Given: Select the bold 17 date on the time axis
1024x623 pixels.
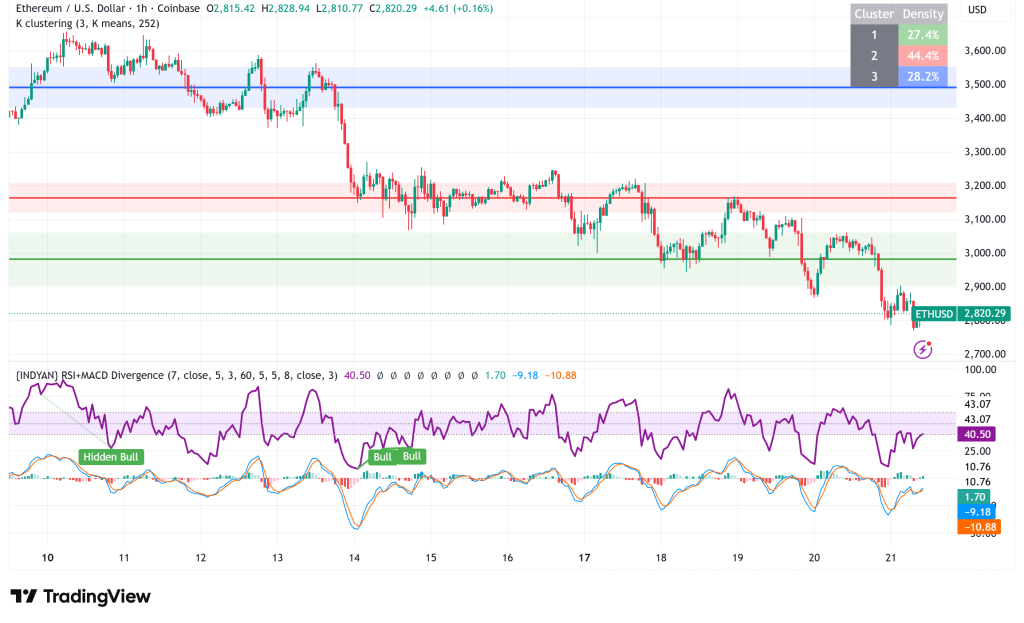Looking at the screenshot, I should 584,556.
